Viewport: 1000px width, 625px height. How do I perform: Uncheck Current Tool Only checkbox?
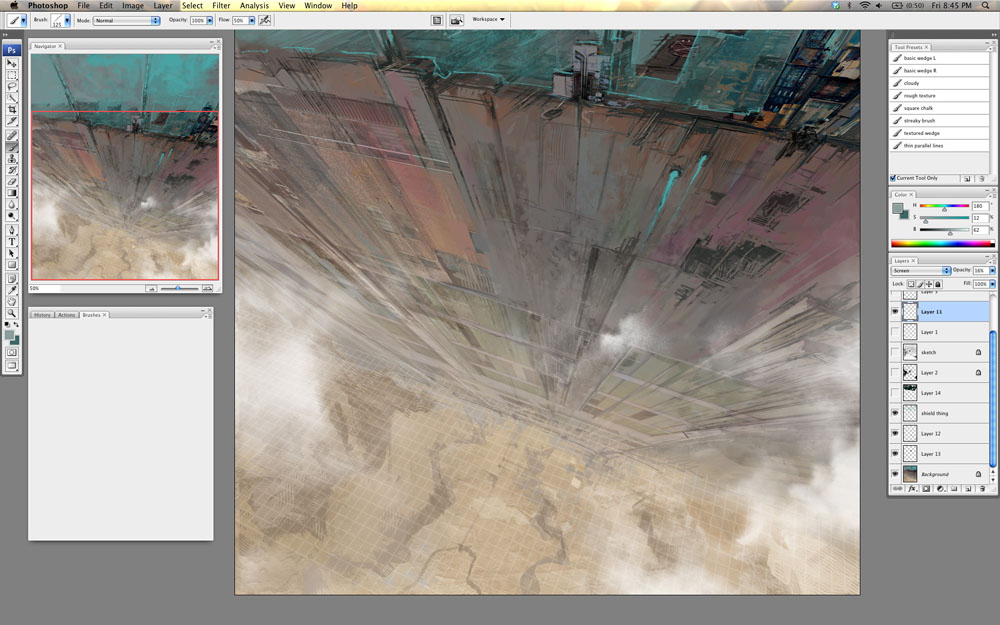tap(893, 178)
